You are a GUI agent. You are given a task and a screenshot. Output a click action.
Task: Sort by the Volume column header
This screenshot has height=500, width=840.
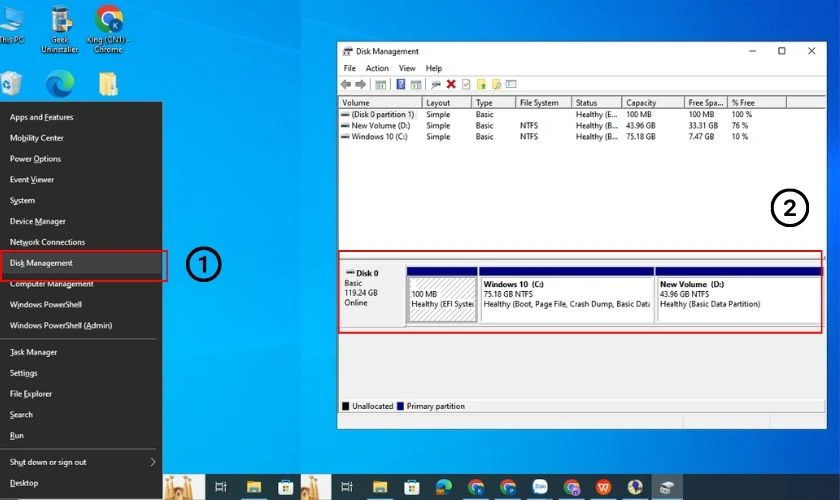[380, 102]
